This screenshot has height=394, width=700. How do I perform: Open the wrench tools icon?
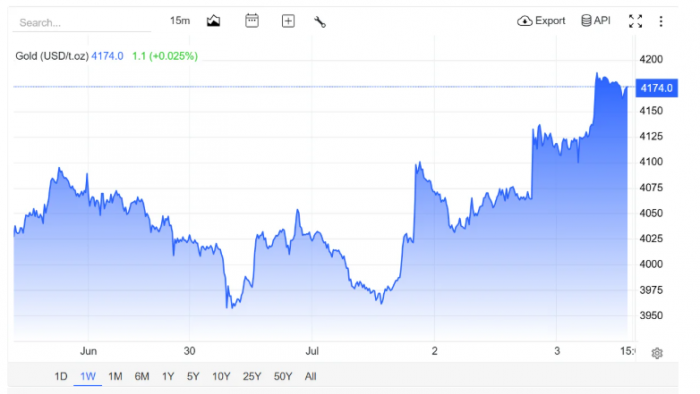(320, 21)
